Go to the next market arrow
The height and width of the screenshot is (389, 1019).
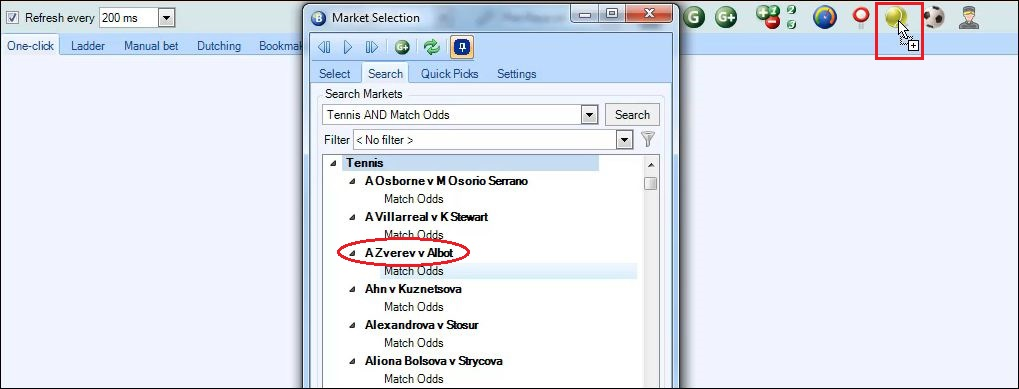click(x=372, y=47)
